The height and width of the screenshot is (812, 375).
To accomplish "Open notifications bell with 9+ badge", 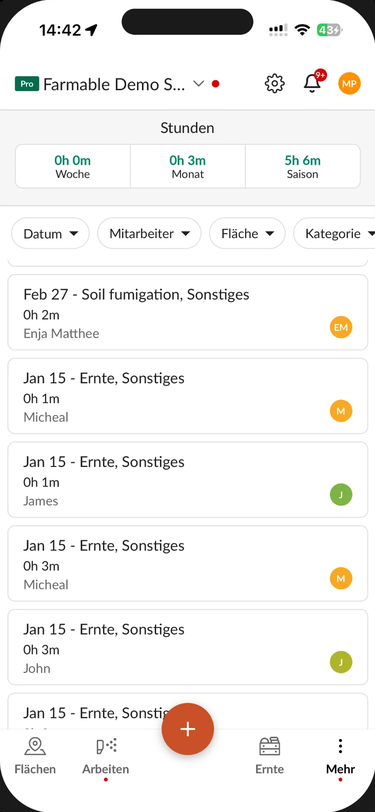I will tap(313, 82).
